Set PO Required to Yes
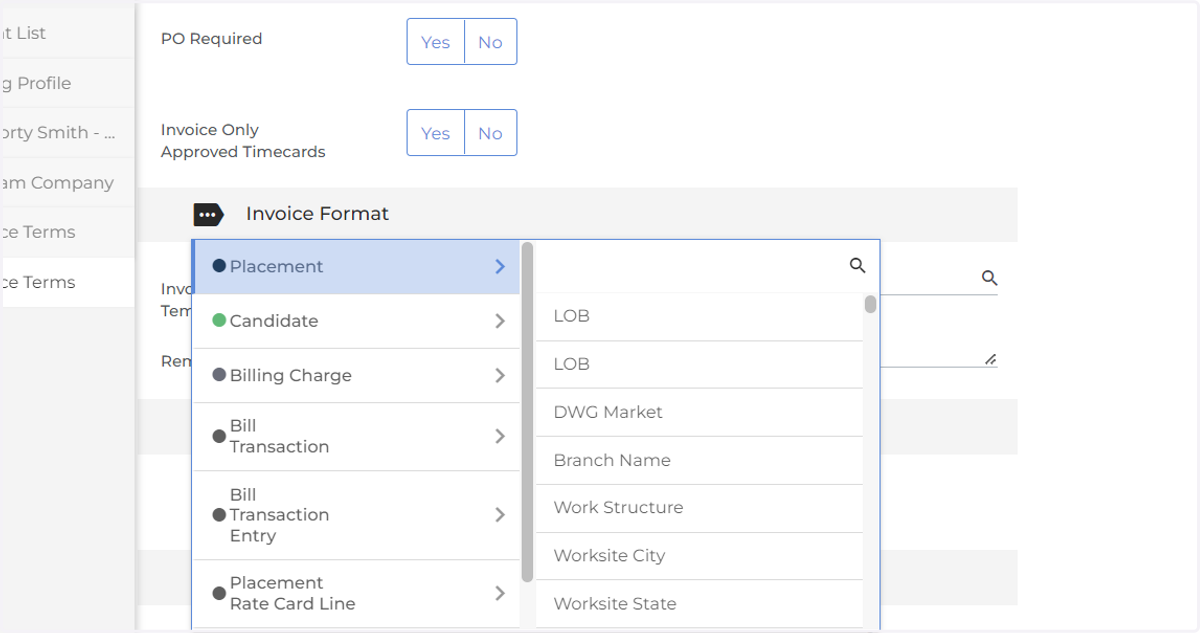Image resolution: width=1200 pixels, height=633 pixels. click(x=436, y=42)
